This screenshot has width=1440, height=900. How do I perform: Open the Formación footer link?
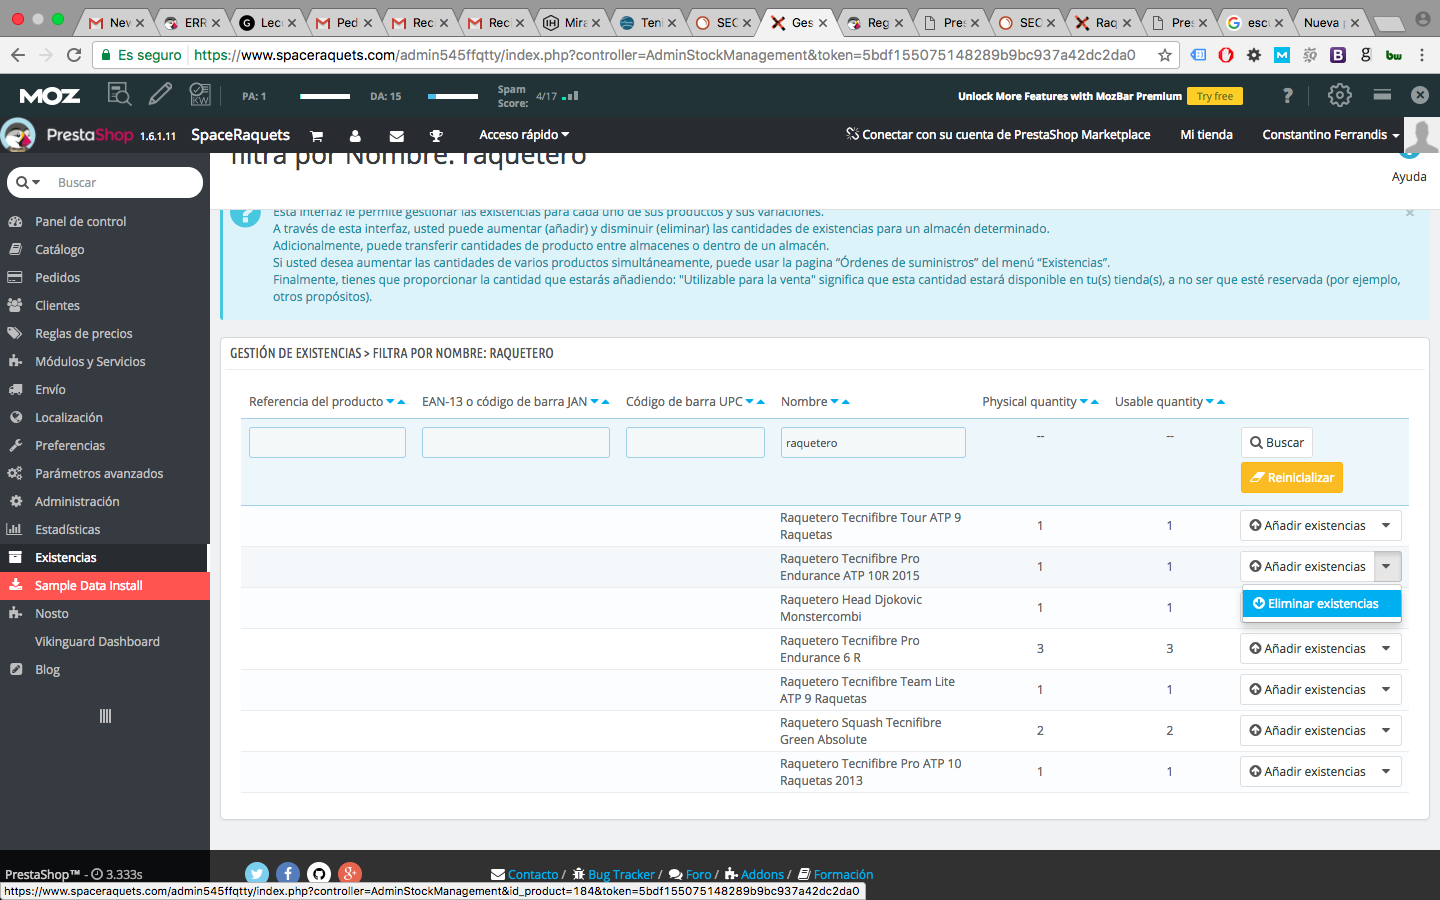pyautogui.click(x=835, y=874)
